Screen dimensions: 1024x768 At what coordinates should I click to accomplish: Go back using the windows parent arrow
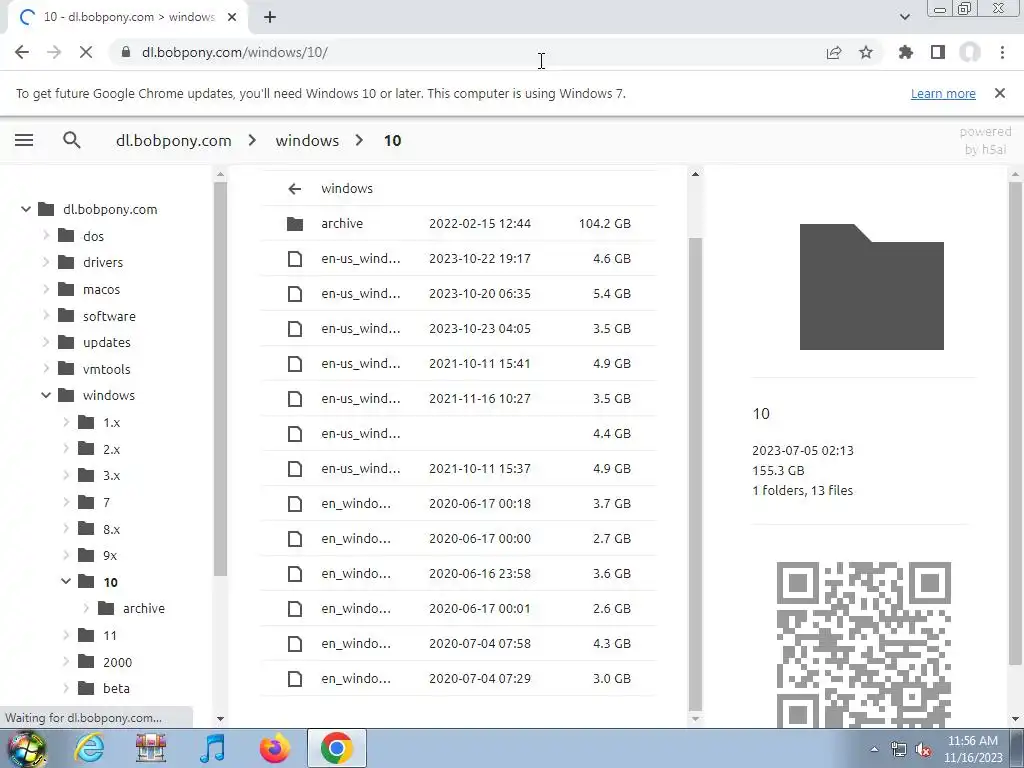pyautogui.click(x=295, y=189)
